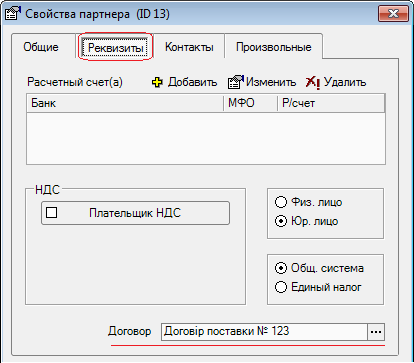Image resolution: width=414 pixels, height=363 pixels.
Task: Click the red X Удалить icon
Action: (x=313, y=83)
